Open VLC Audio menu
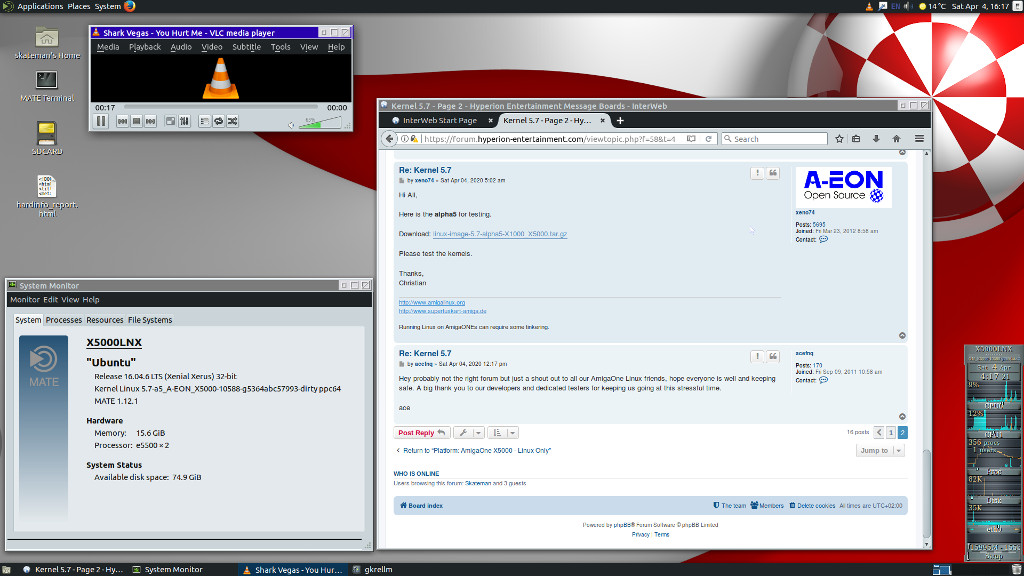The image size is (1024, 576). (x=181, y=47)
